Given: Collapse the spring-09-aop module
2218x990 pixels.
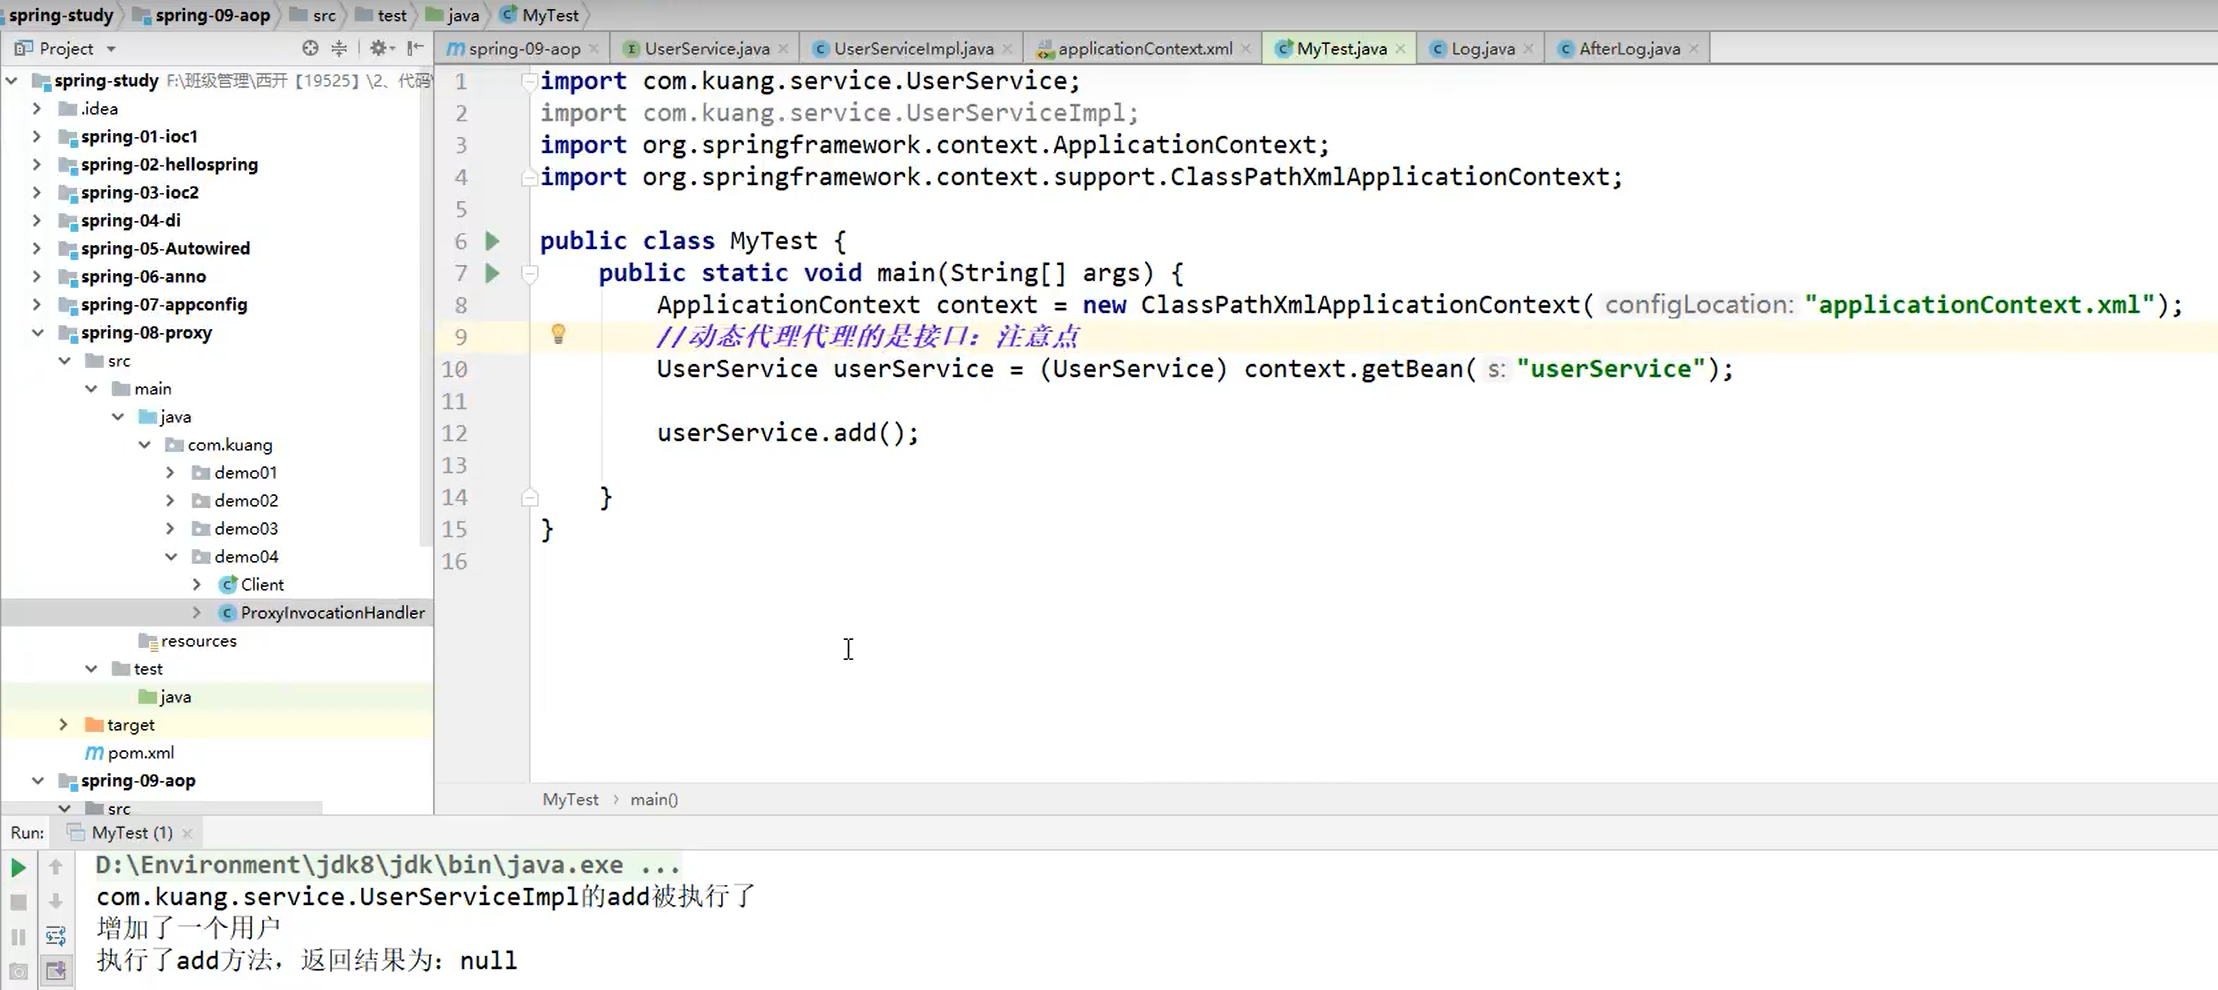Looking at the screenshot, I should [37, 781].
